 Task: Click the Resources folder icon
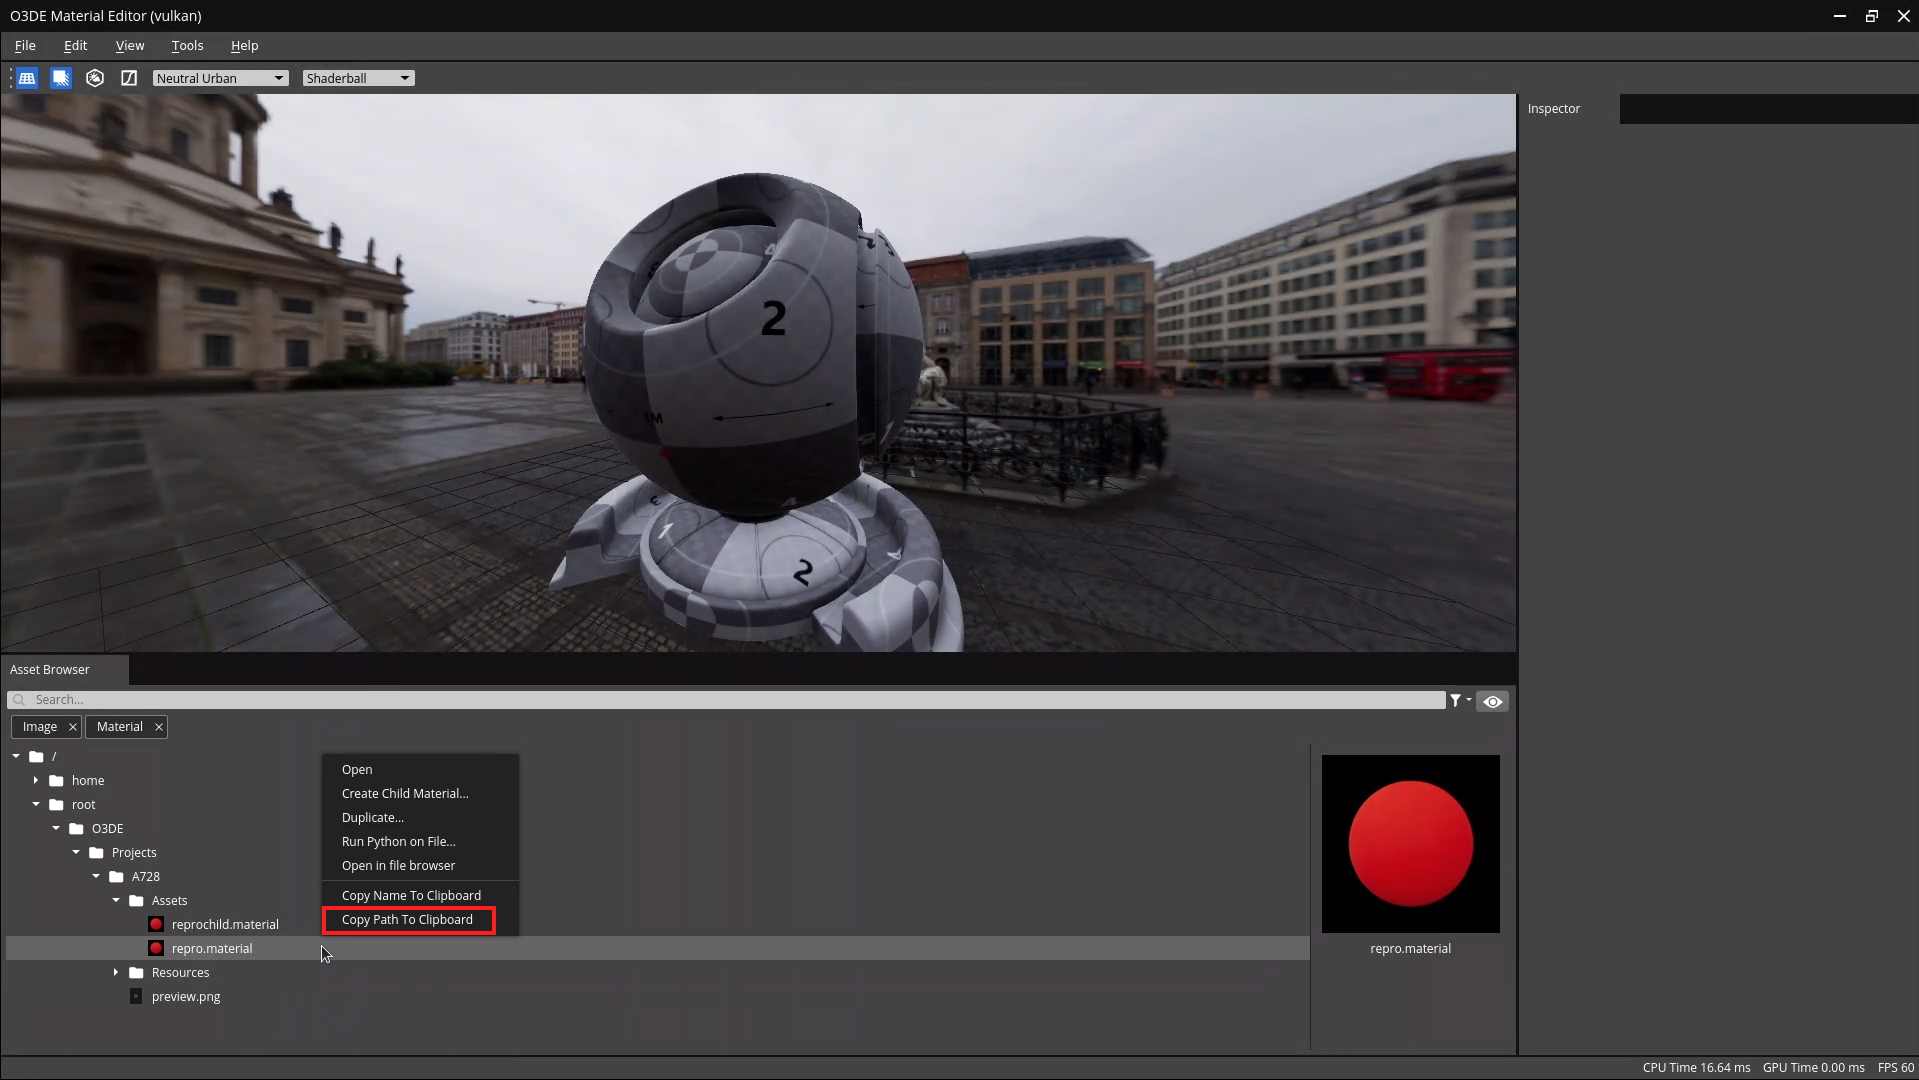(x=137, y=972)
